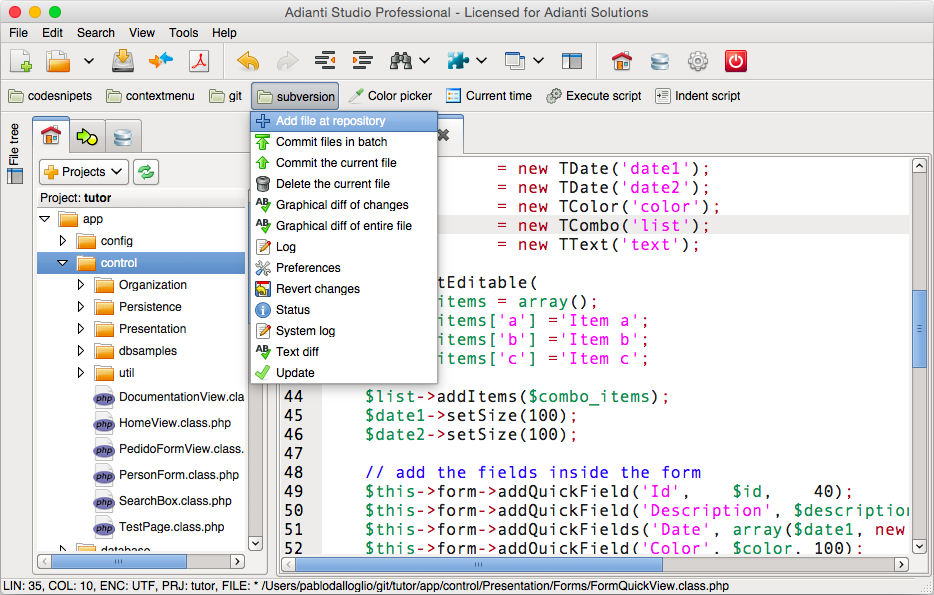934x595 pixels.
Task: Click the contextmenu plugin button
Action: tap(150, 96)
